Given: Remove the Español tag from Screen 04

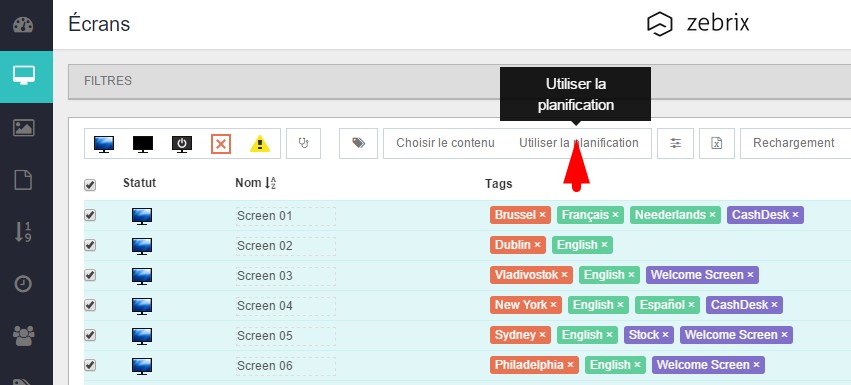Looking at the screenshot, I should click(x=691, y=305).
